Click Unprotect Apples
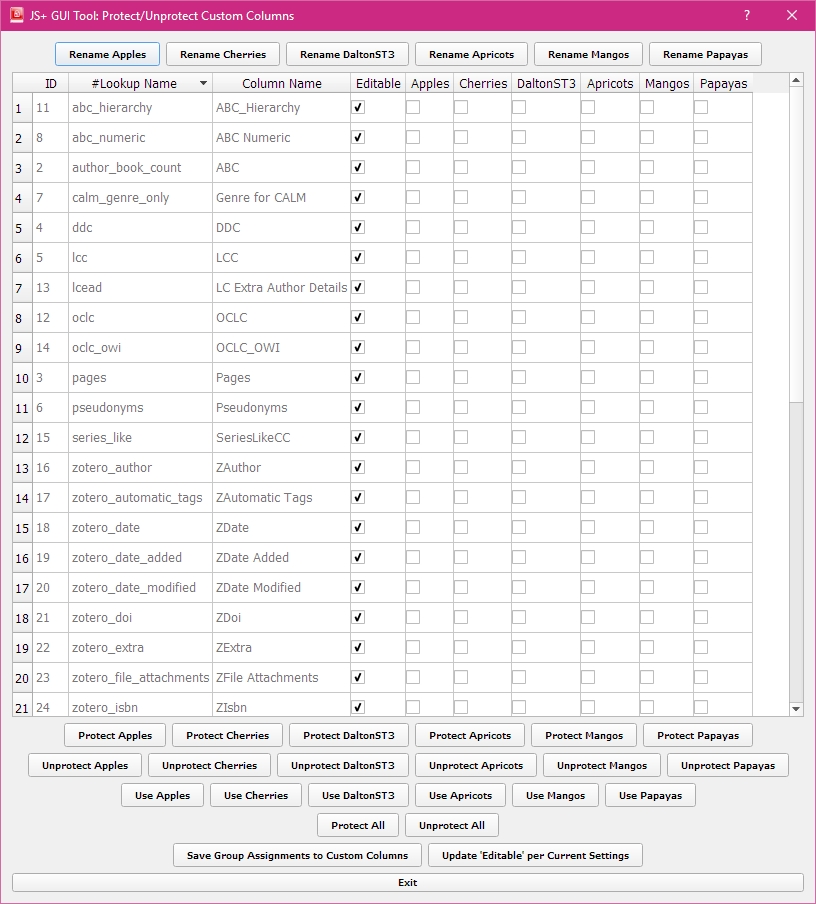Screen dimensions: 816x904 (85, 765)
